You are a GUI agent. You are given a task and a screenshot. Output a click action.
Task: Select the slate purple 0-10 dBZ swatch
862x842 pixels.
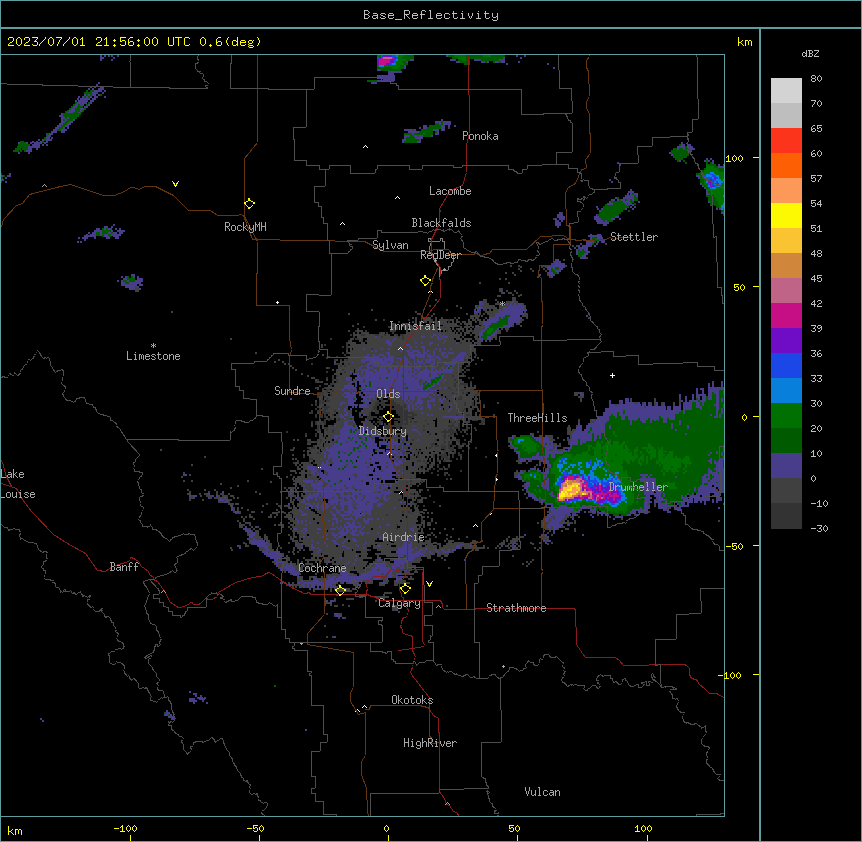786,466
